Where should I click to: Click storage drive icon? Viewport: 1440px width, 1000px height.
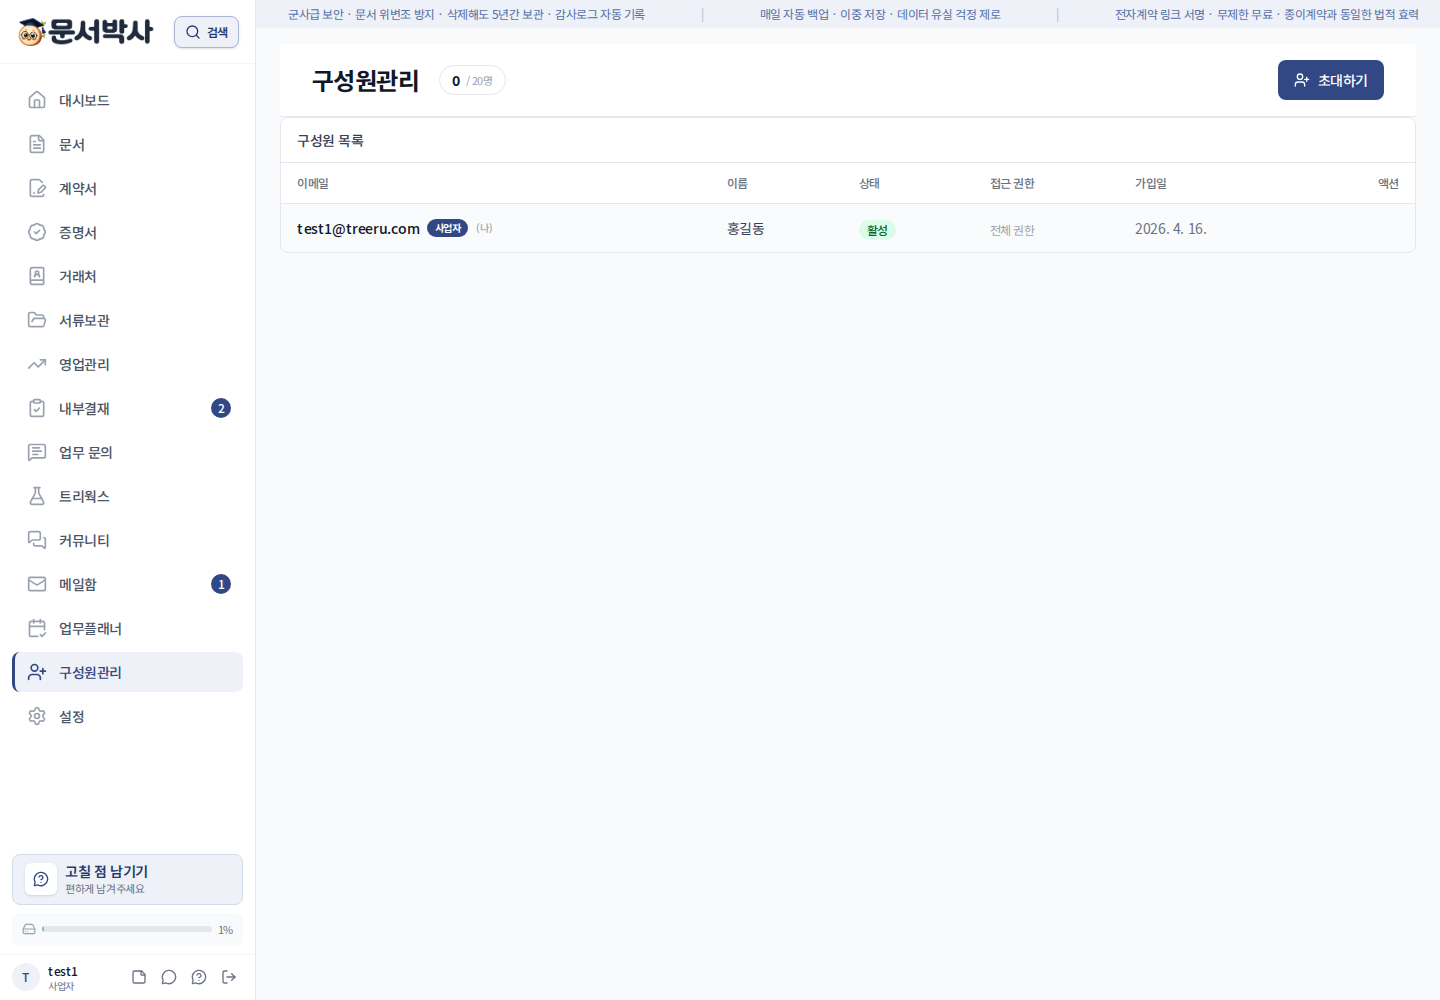[29, 929]
